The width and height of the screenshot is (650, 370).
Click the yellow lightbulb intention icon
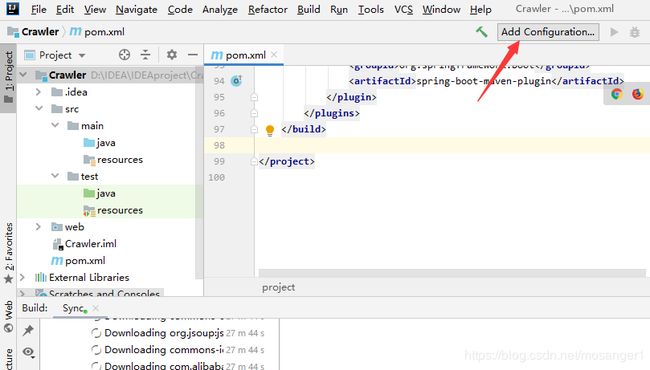[270, 130]
